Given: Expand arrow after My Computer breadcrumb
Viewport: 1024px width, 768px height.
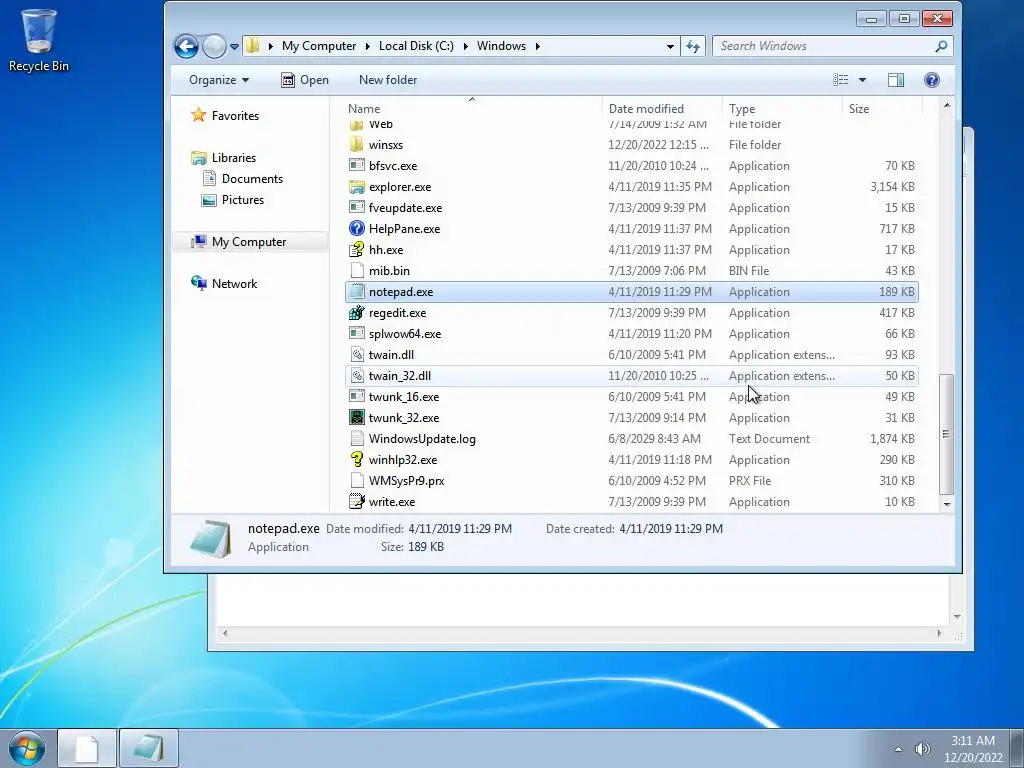Looking at the screenshot, I should click(x=368, y=46).
